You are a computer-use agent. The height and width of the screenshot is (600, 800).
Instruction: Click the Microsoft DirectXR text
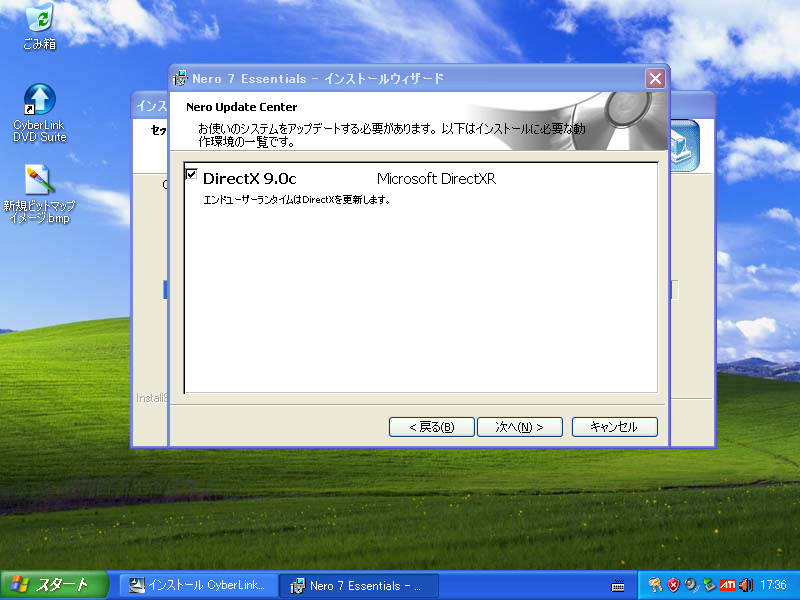click(x=436, y=179)
